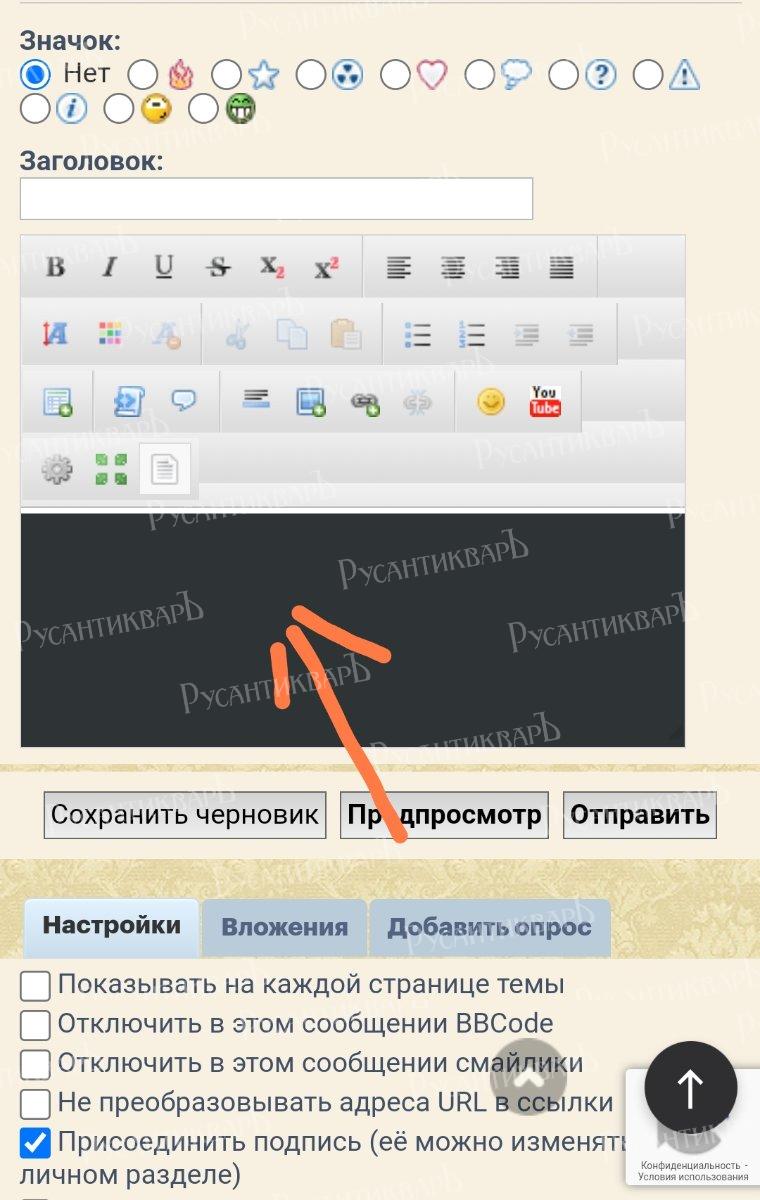Open the font color picker

(110, 335)
